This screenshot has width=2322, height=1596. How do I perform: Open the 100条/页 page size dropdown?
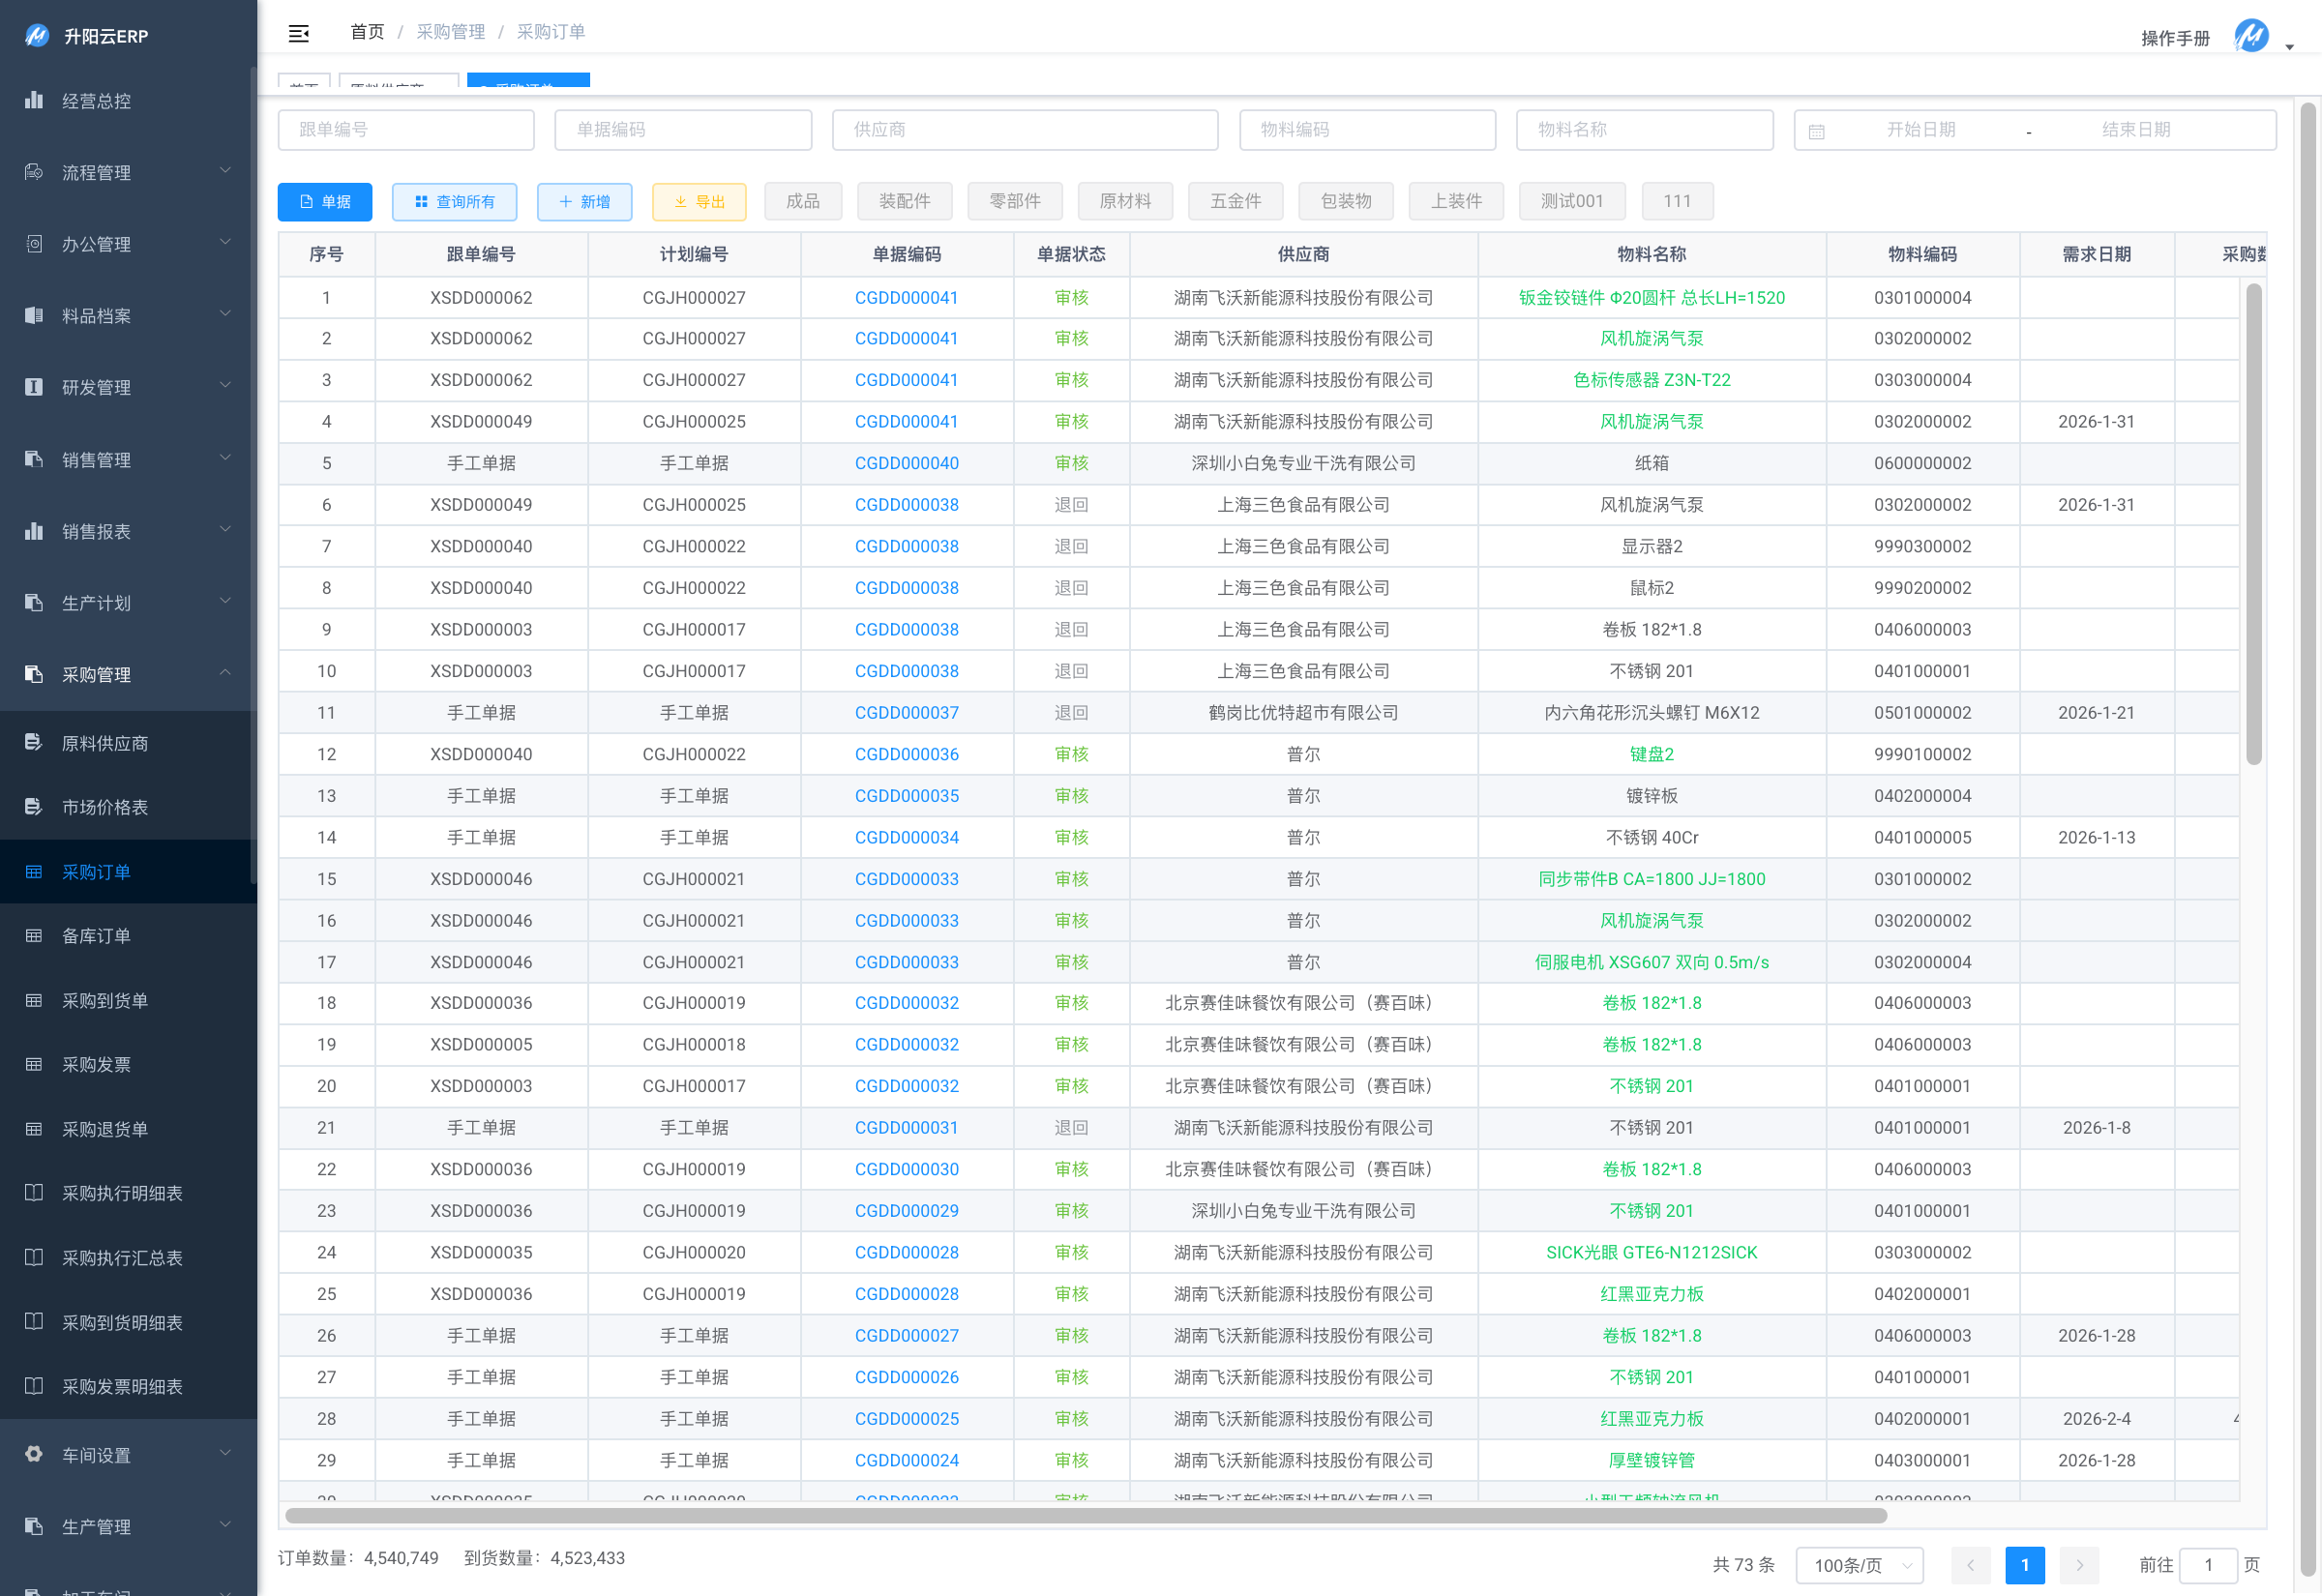click(1858, 1564)
